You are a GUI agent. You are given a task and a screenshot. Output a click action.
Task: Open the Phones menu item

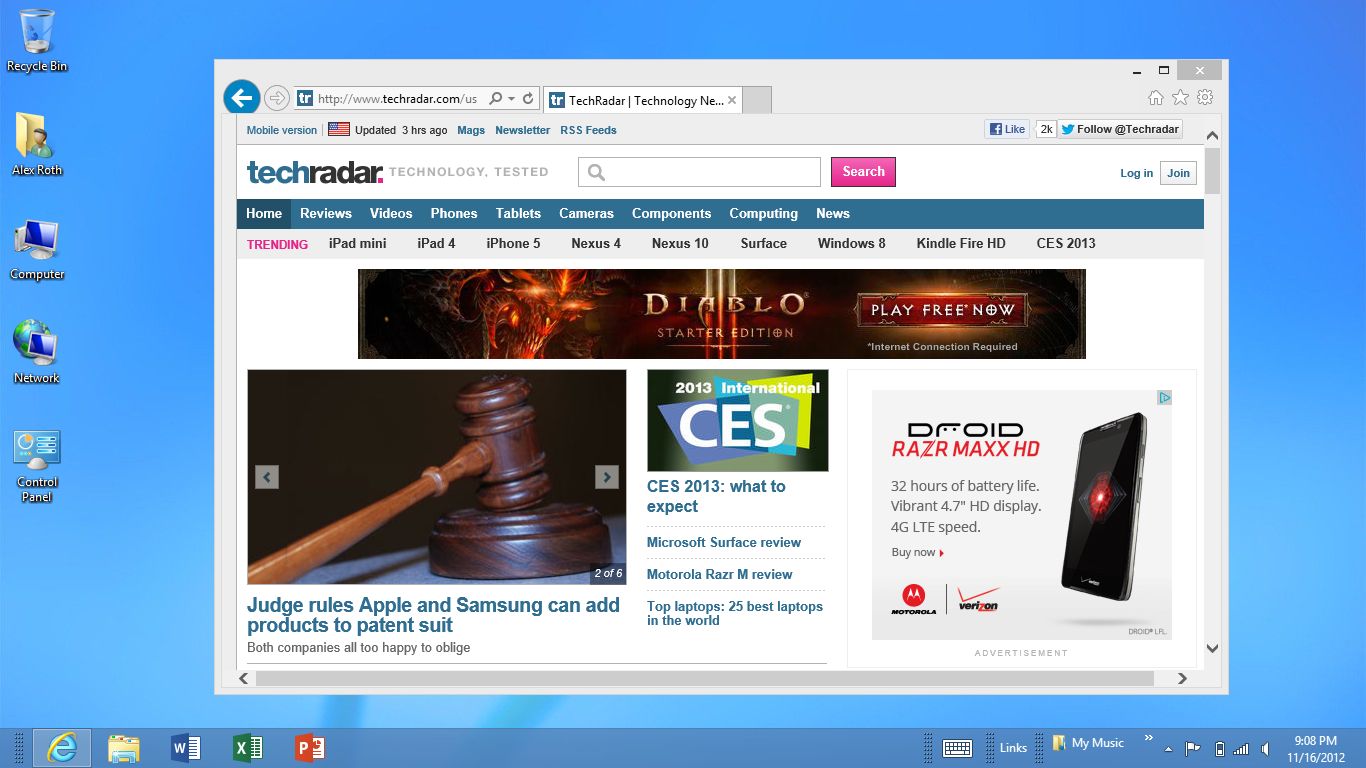[454, 214]
